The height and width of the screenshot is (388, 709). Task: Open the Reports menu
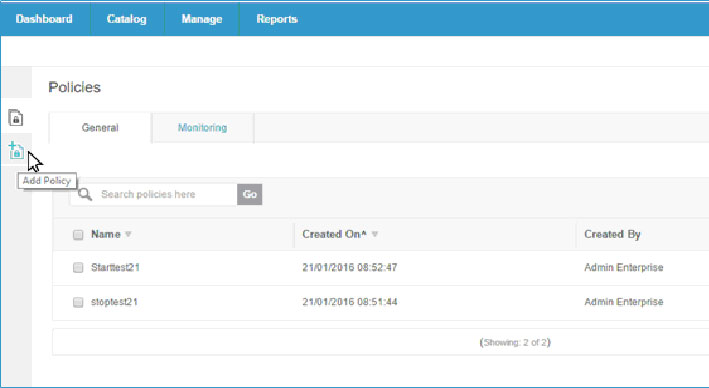(x=277, y=19)
